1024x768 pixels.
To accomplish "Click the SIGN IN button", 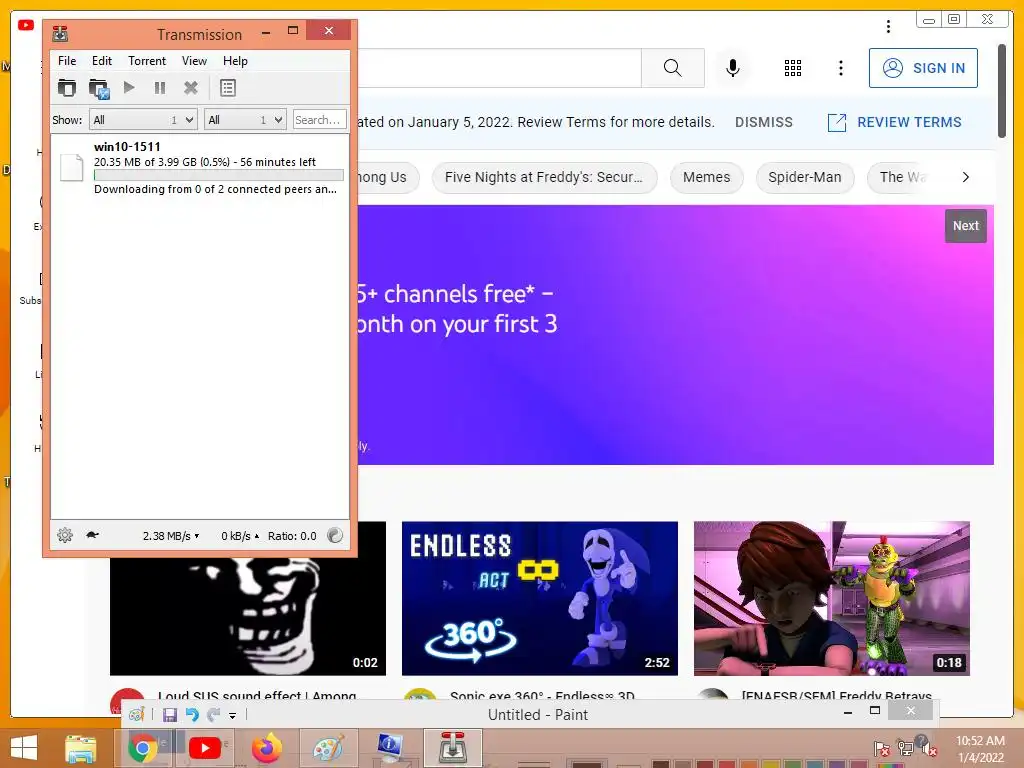I will tap(923, 68).
